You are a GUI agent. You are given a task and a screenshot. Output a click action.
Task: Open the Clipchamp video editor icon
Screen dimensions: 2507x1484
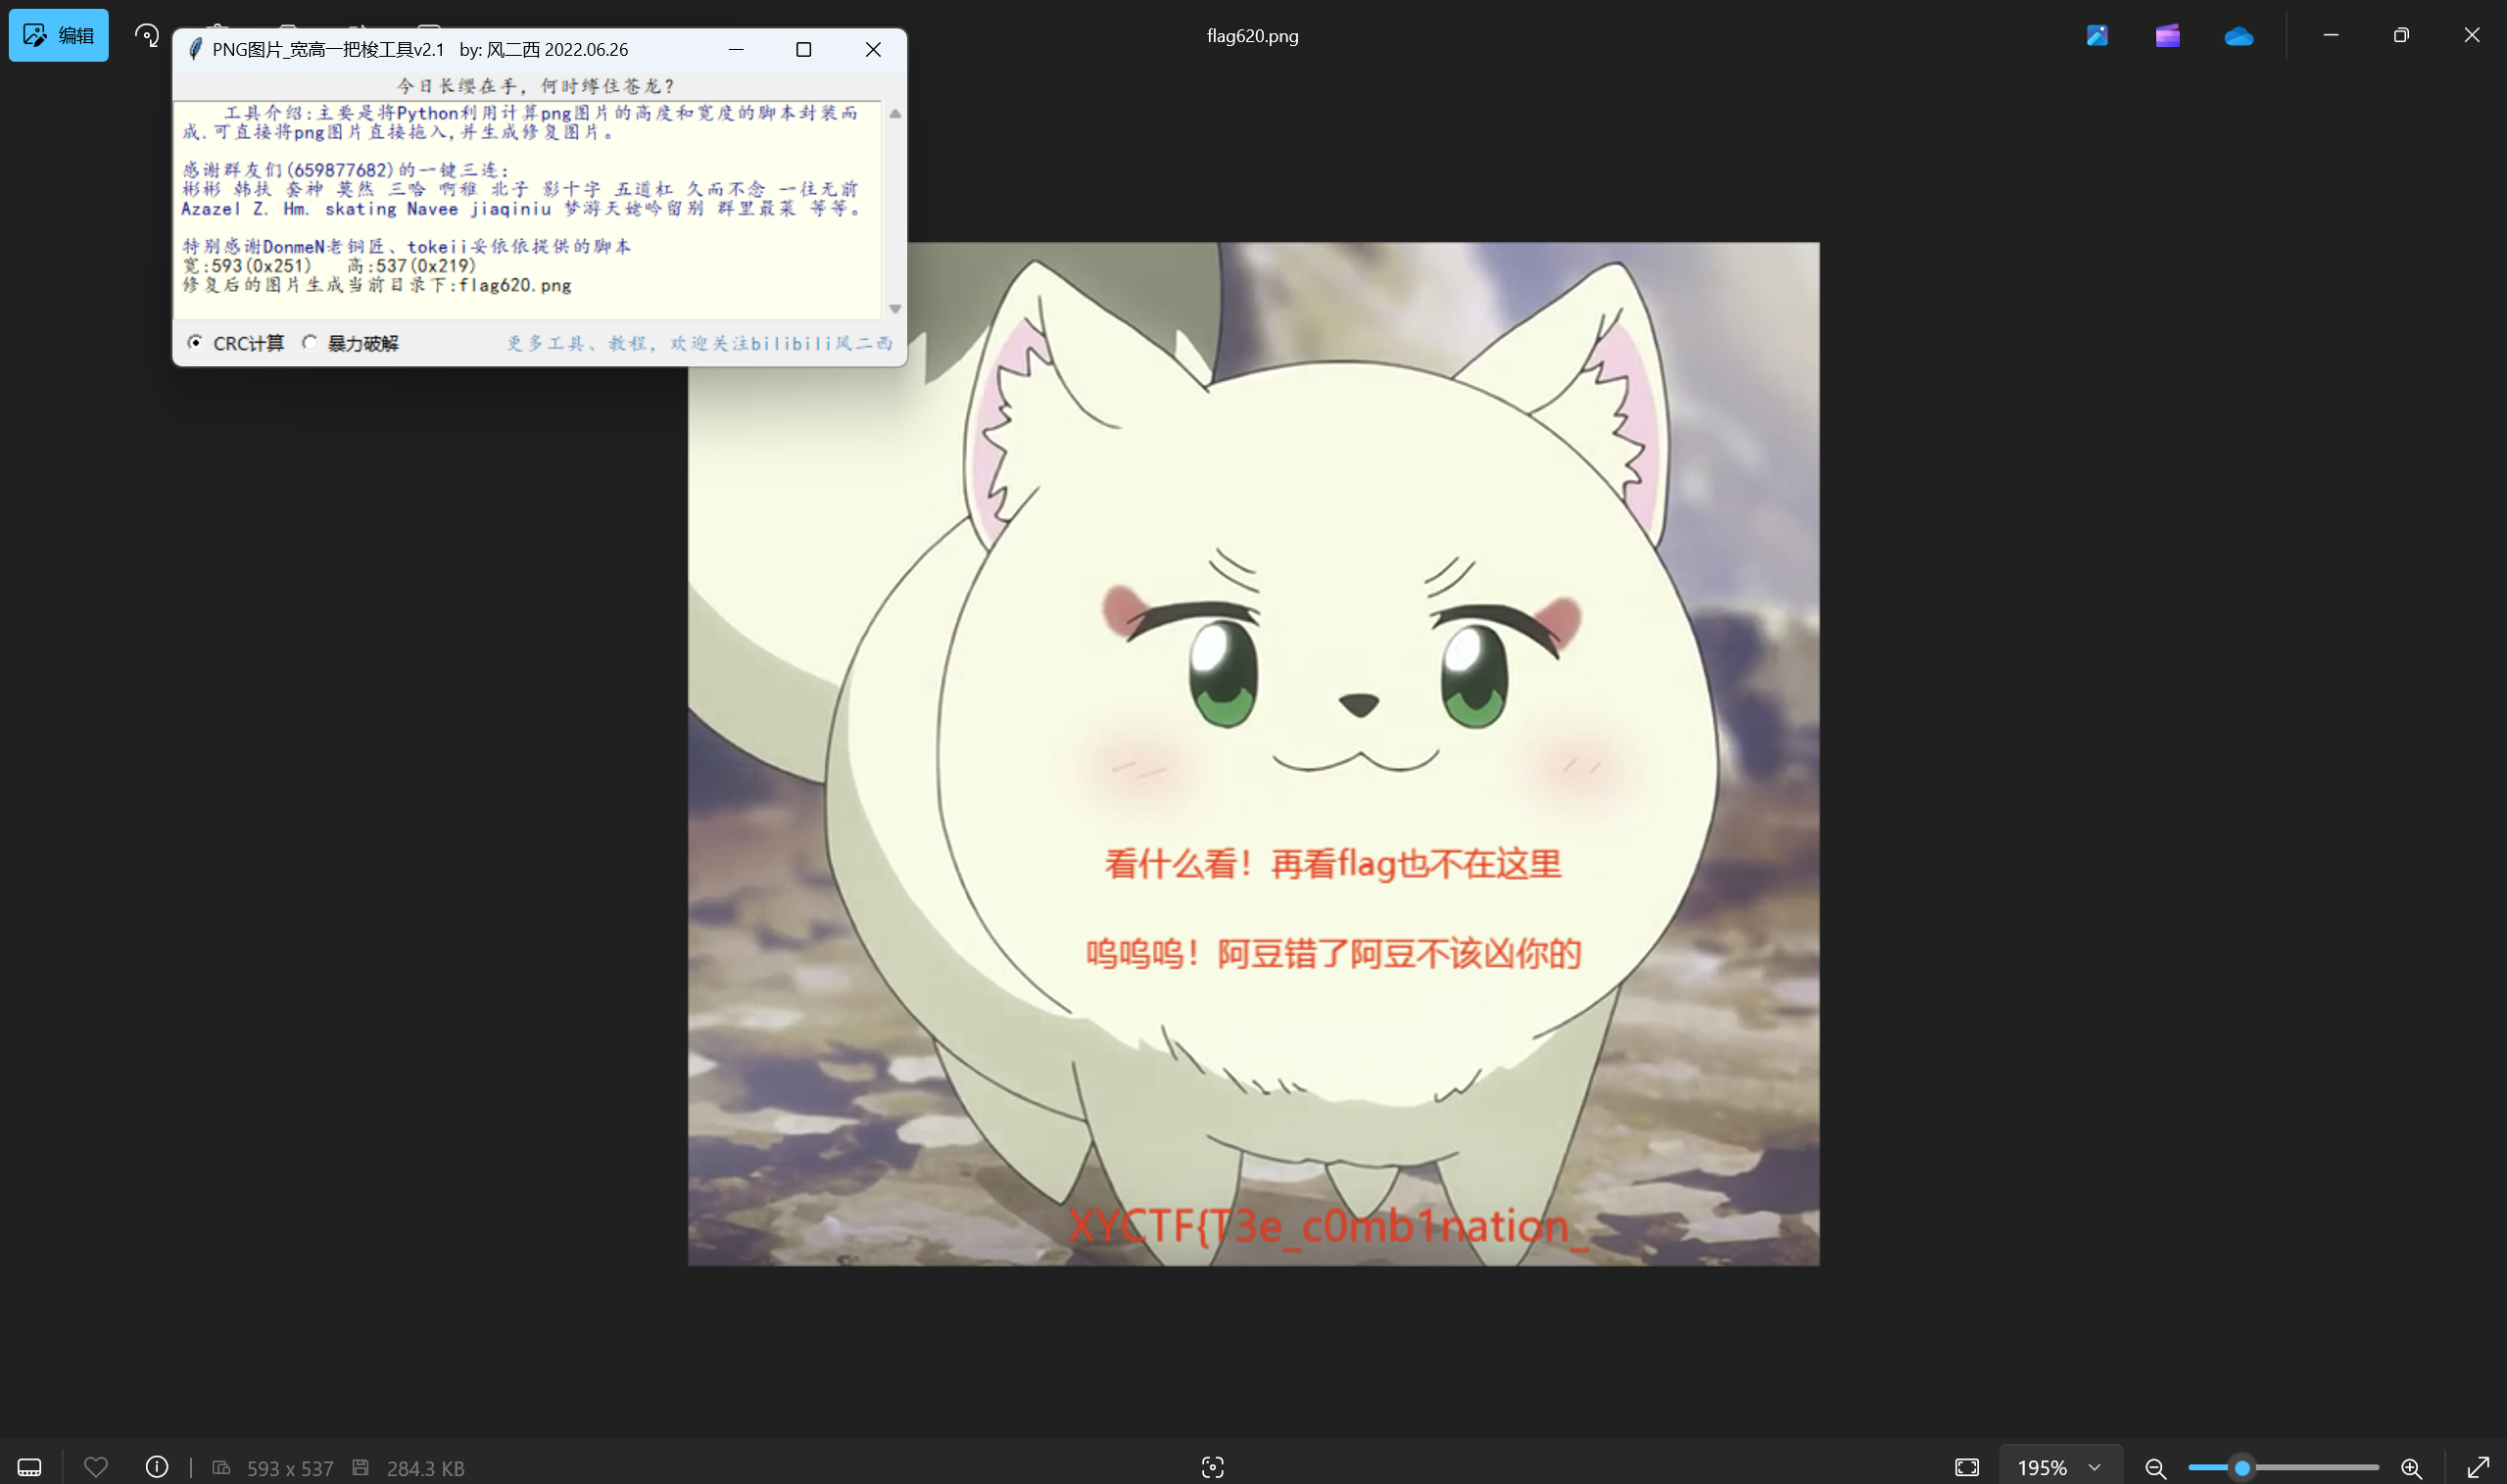tap(2167, 35)
